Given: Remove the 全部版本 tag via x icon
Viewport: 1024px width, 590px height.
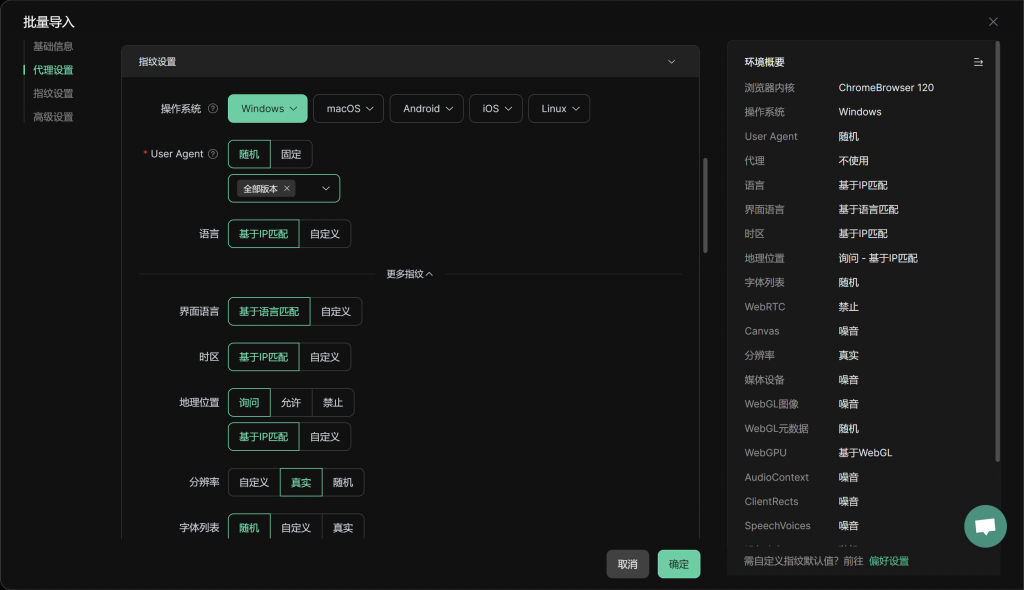Looking at the screenshot, I should 287,188.
